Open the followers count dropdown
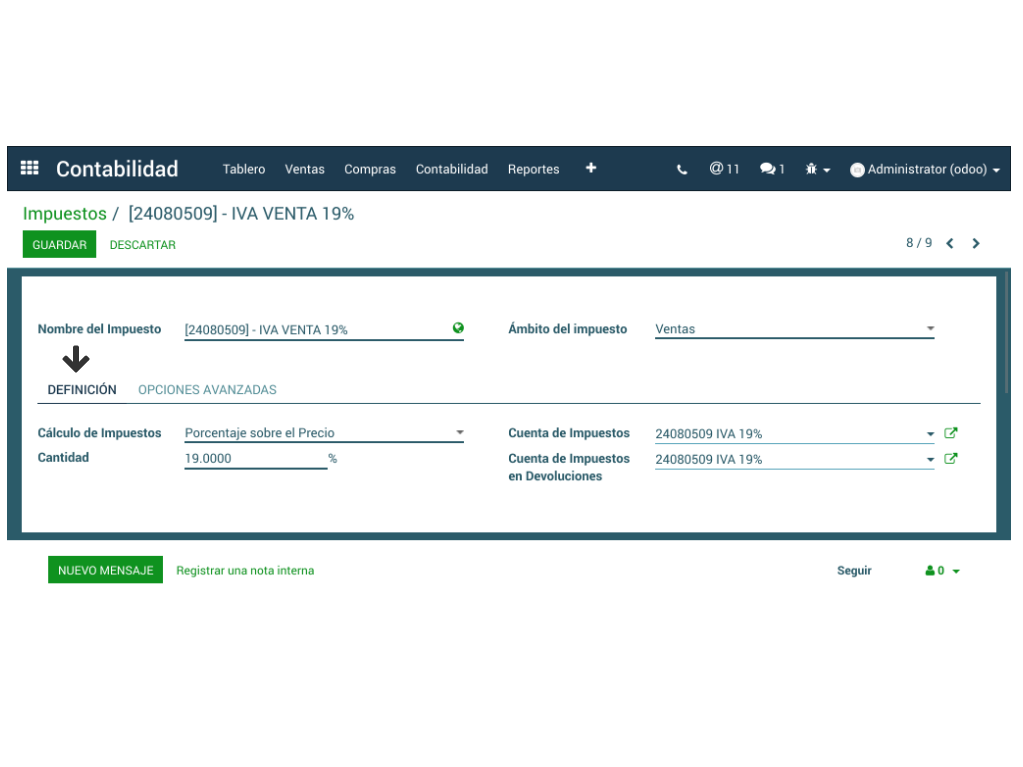The height and width of the screenshot is (767, 1023). click(942, 571)
